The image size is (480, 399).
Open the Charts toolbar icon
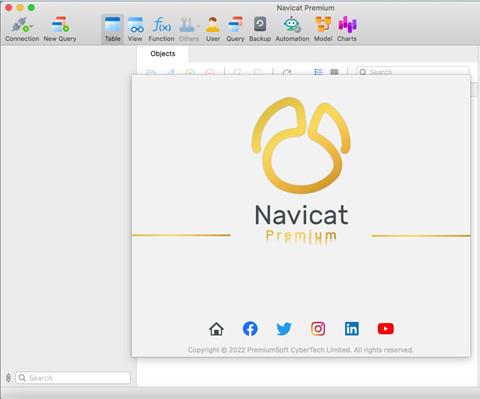coord(347,29)
